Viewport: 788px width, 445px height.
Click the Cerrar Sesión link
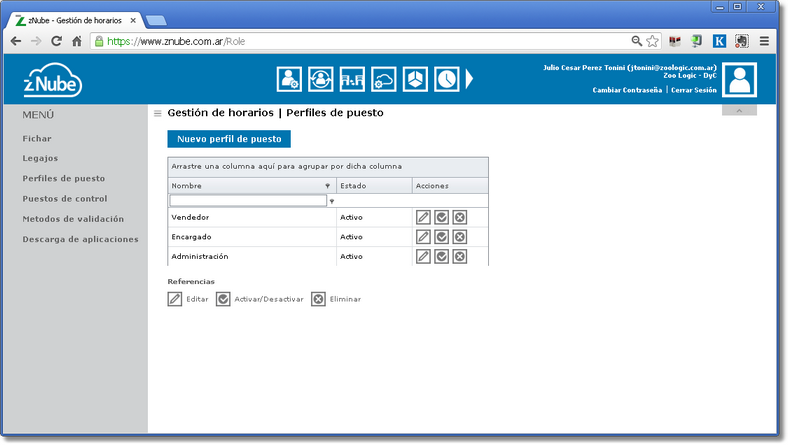(x=693, y=90)
